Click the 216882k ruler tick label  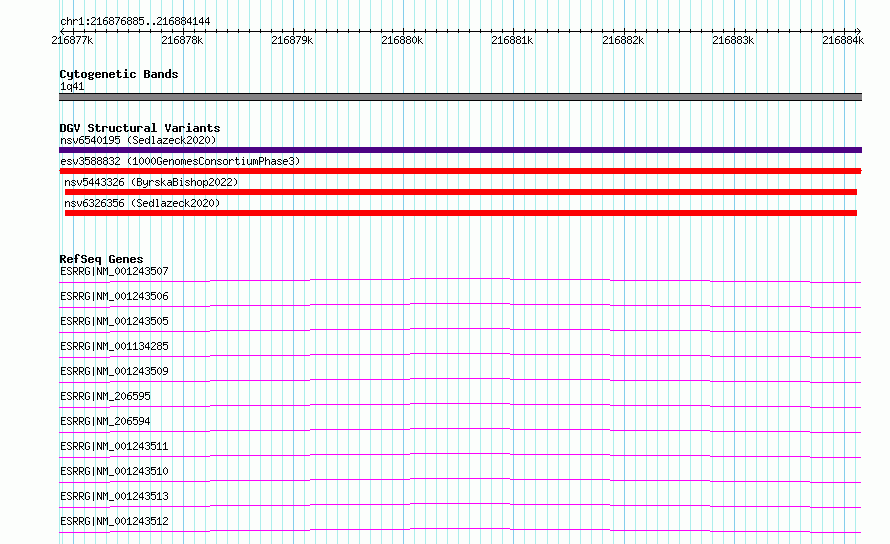623,40
